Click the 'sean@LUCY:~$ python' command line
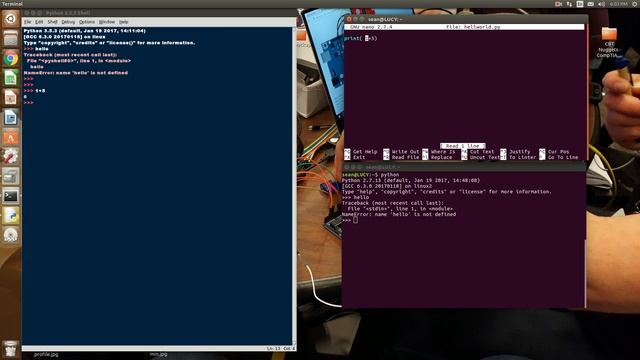This screenshot has width=640, height=360. [371, 174]
